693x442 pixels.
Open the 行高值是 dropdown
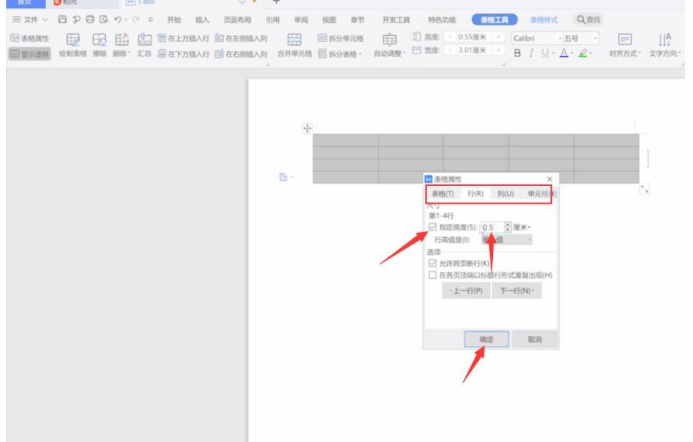506,240
